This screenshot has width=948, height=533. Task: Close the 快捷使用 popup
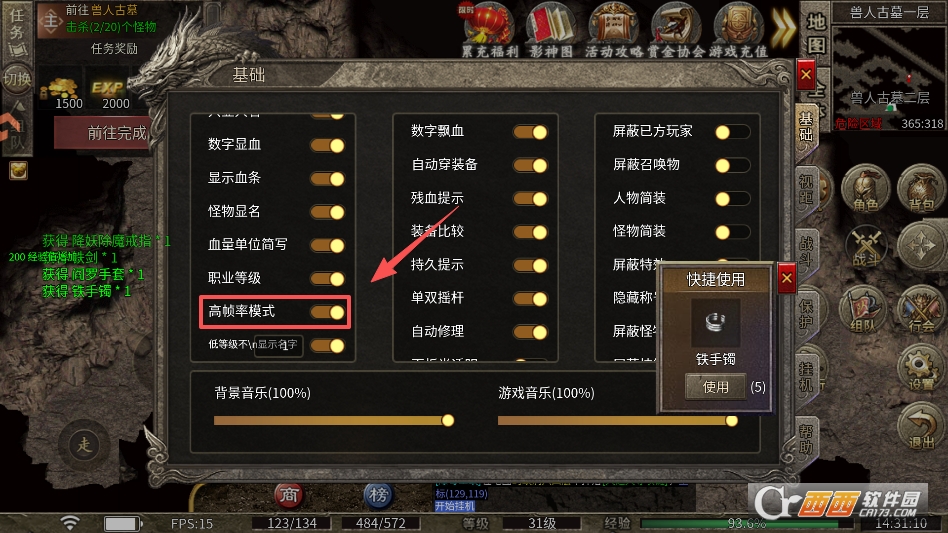click(787, 279)
